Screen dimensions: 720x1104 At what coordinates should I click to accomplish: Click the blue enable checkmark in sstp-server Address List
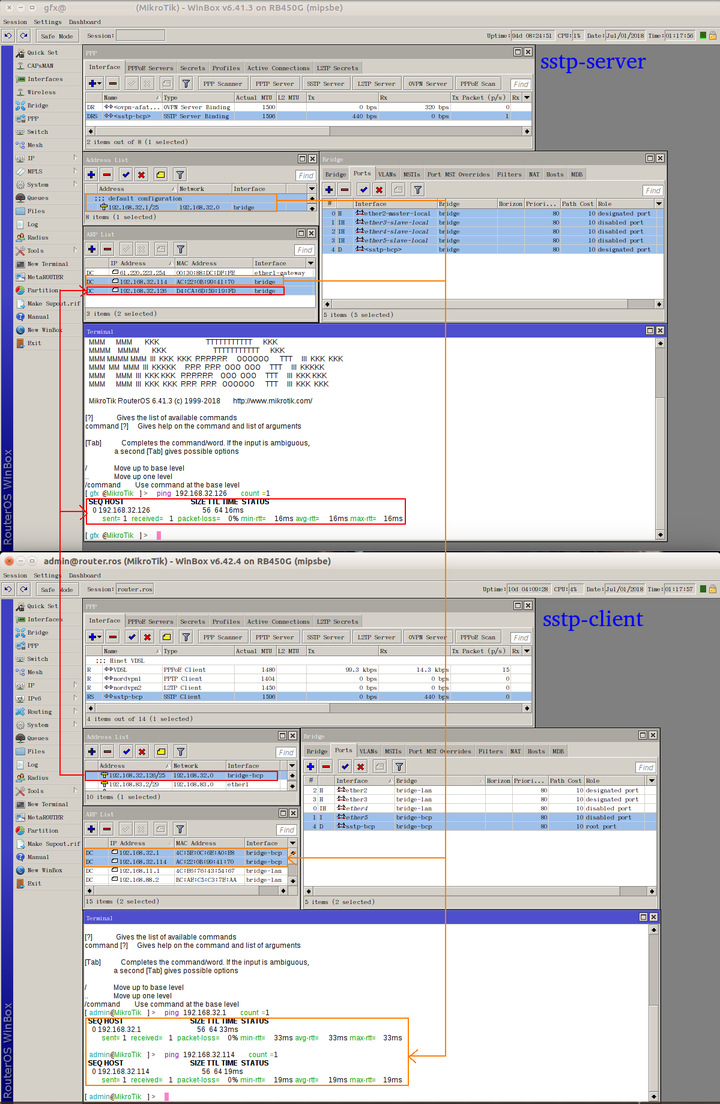125,175
